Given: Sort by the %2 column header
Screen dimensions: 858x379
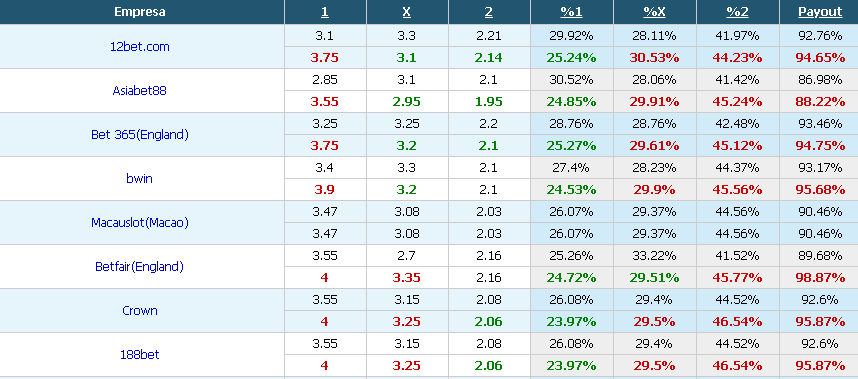Looking at the screenshot, I should pyautogui.click(x=737, y=12).
